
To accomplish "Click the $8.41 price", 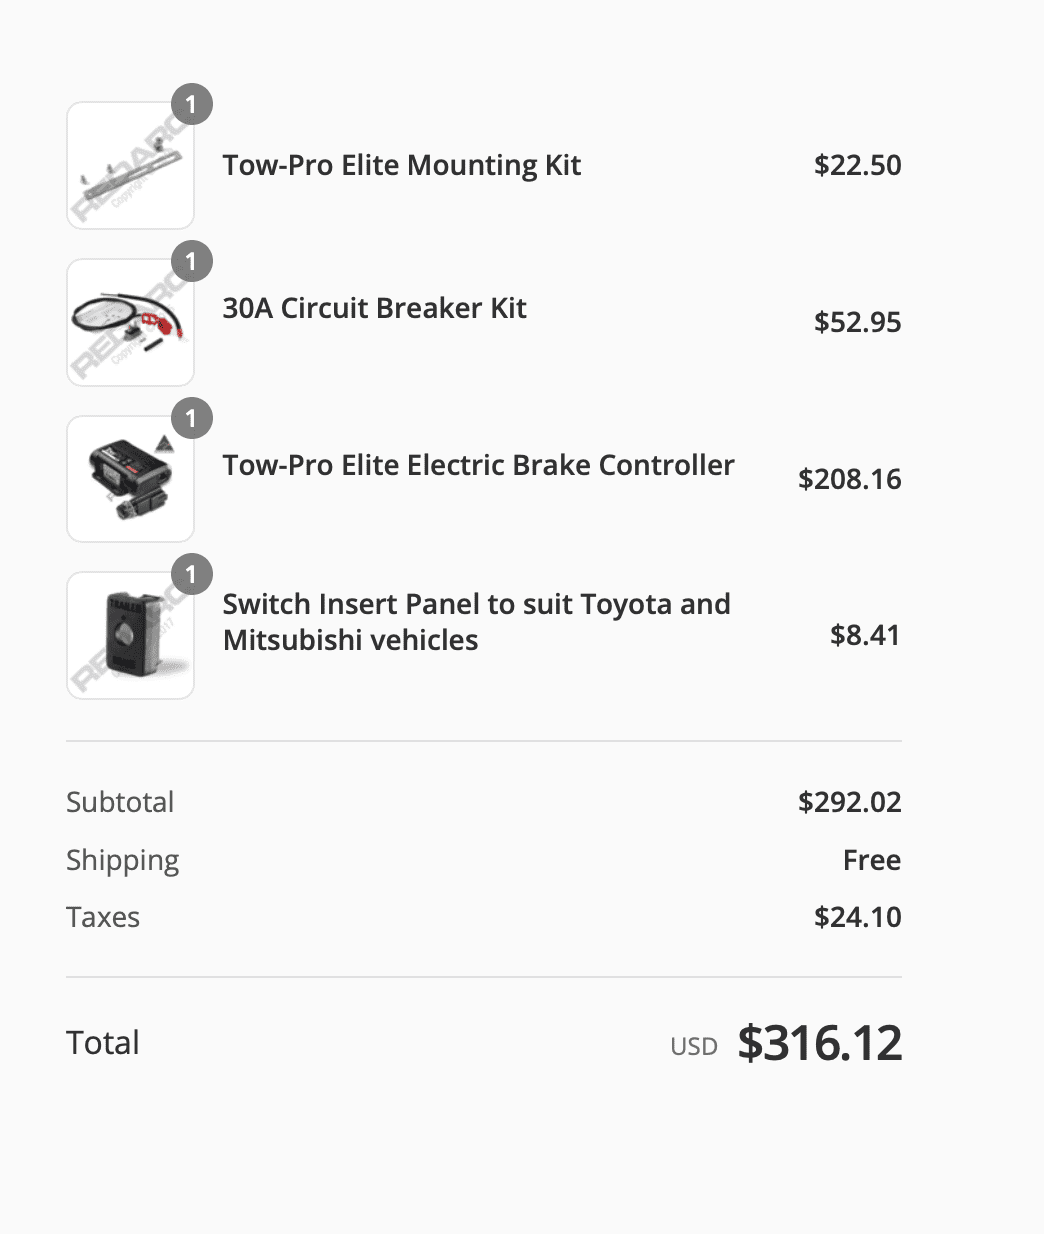I will tap(865, 635).
